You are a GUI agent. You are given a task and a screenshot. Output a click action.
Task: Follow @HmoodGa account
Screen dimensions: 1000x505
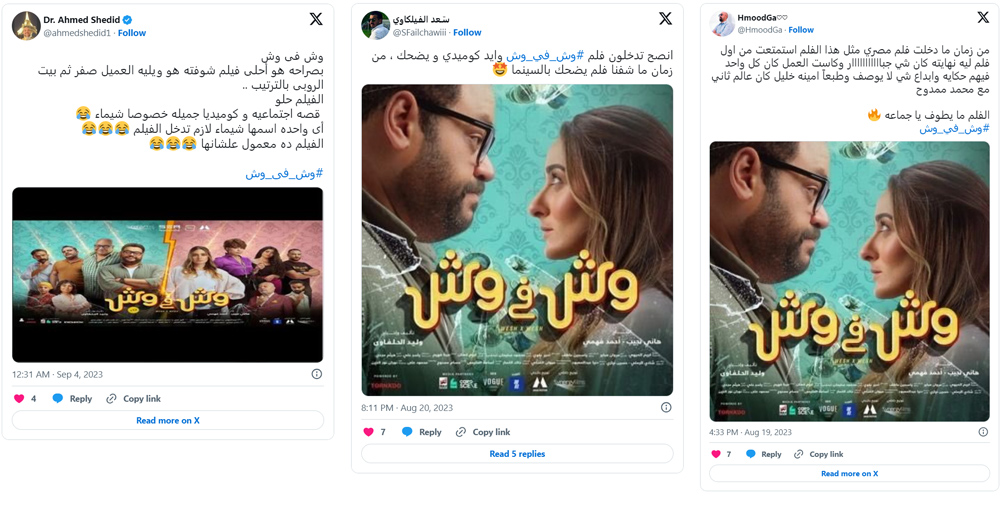[800, 30]
